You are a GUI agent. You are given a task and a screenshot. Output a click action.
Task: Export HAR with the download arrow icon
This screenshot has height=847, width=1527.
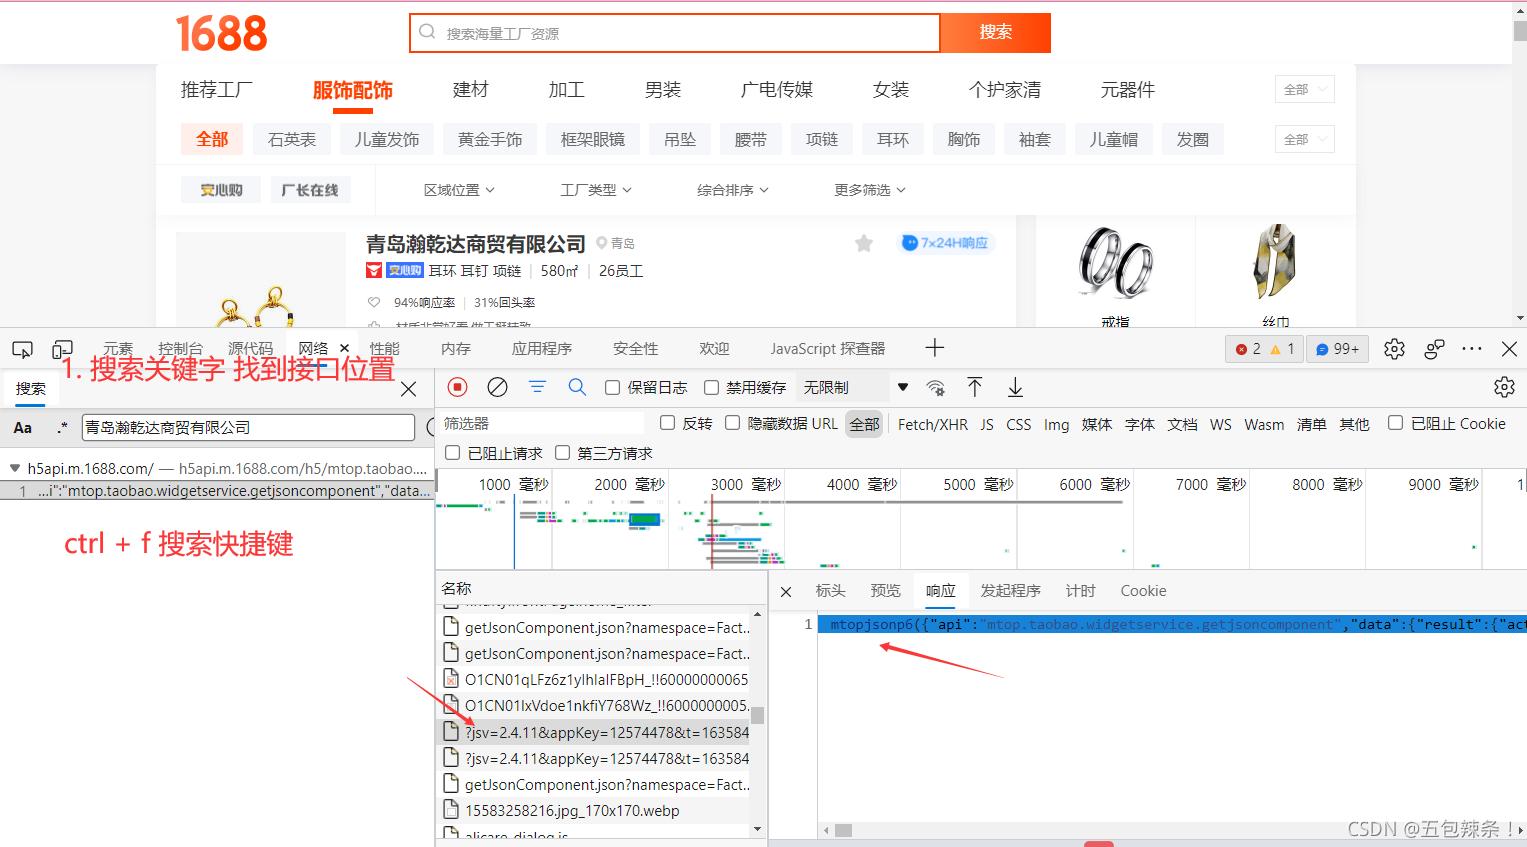click(x=1015, y=387)
